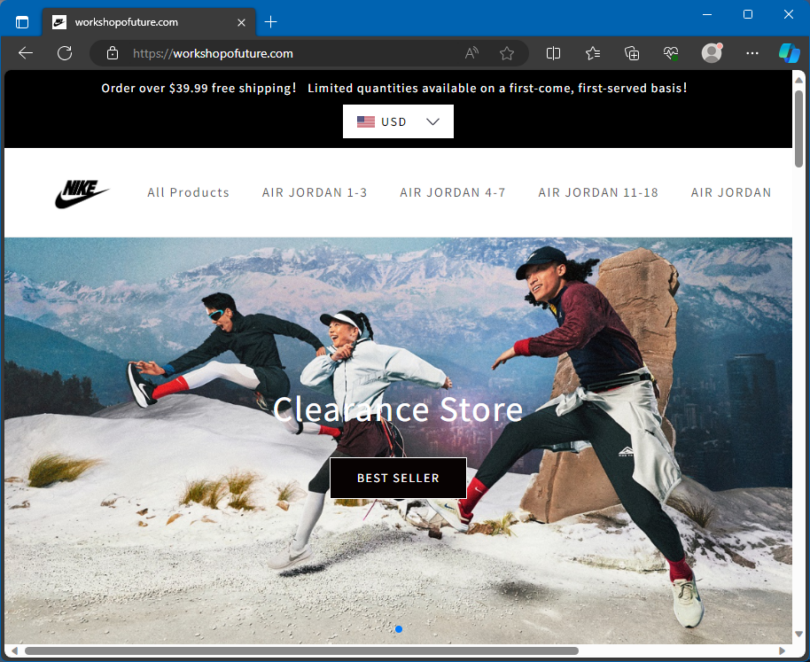Open the browser profile avatar icon

tap(711, 53)
